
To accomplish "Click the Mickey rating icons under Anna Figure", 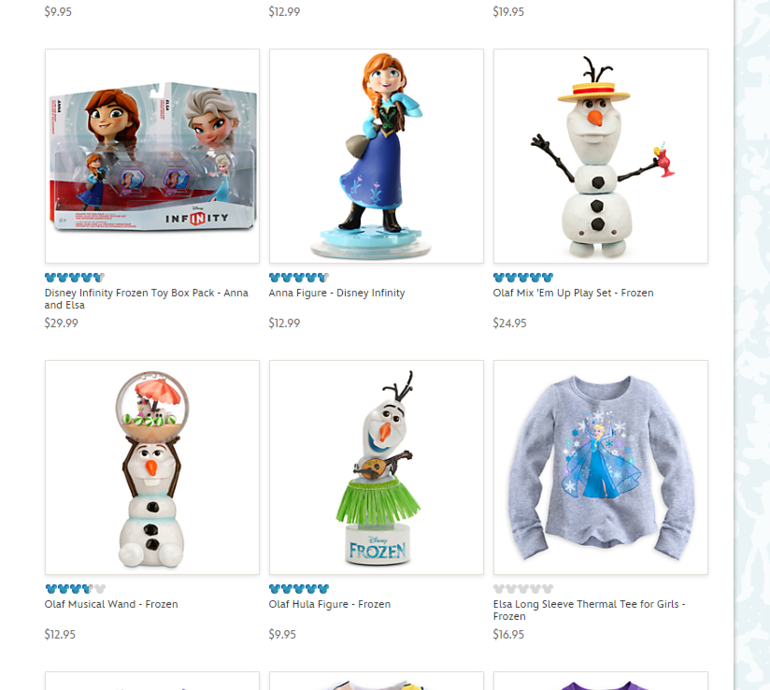I will pos(299,277).
